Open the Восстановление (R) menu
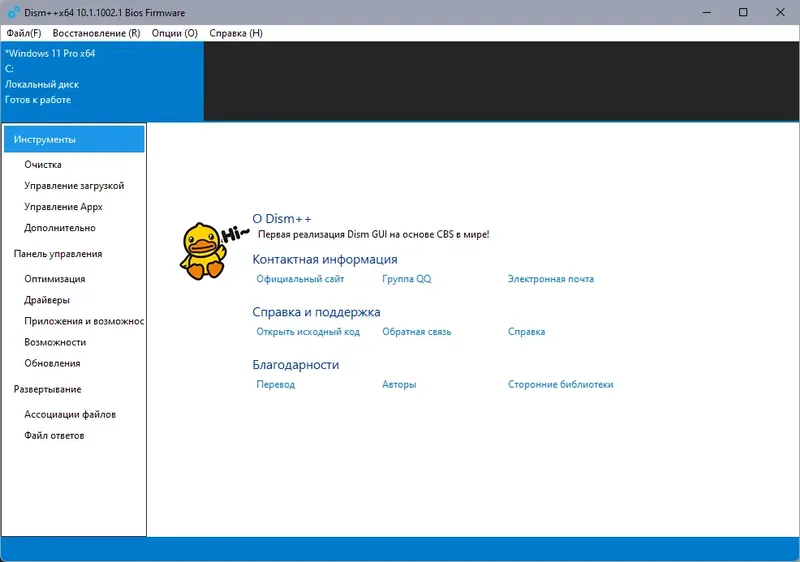Screen dimensions: 800x562 pyautogui.click(x=96, y=33)
